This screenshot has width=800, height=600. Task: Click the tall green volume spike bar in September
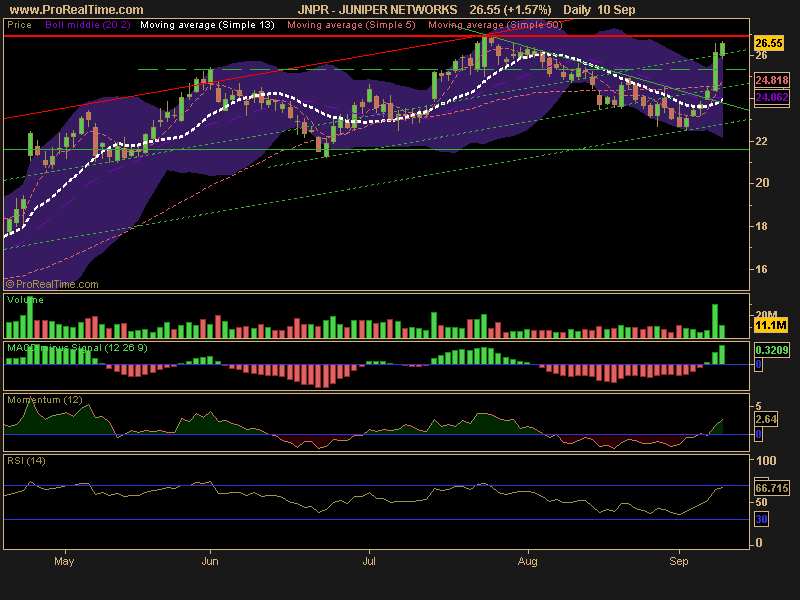715,321
